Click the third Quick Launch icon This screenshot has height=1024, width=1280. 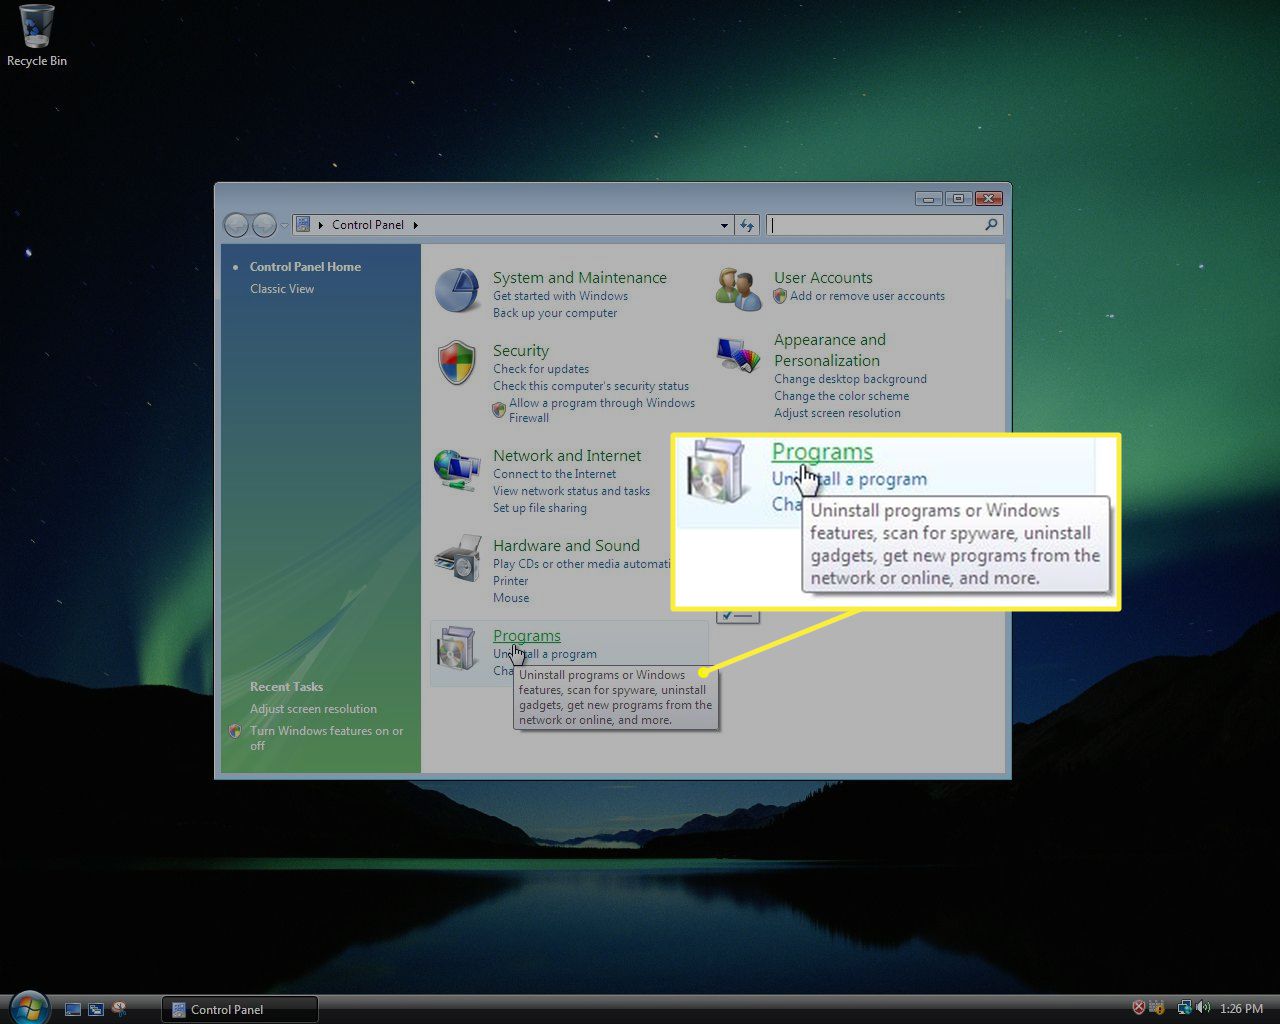point(119,1009)
